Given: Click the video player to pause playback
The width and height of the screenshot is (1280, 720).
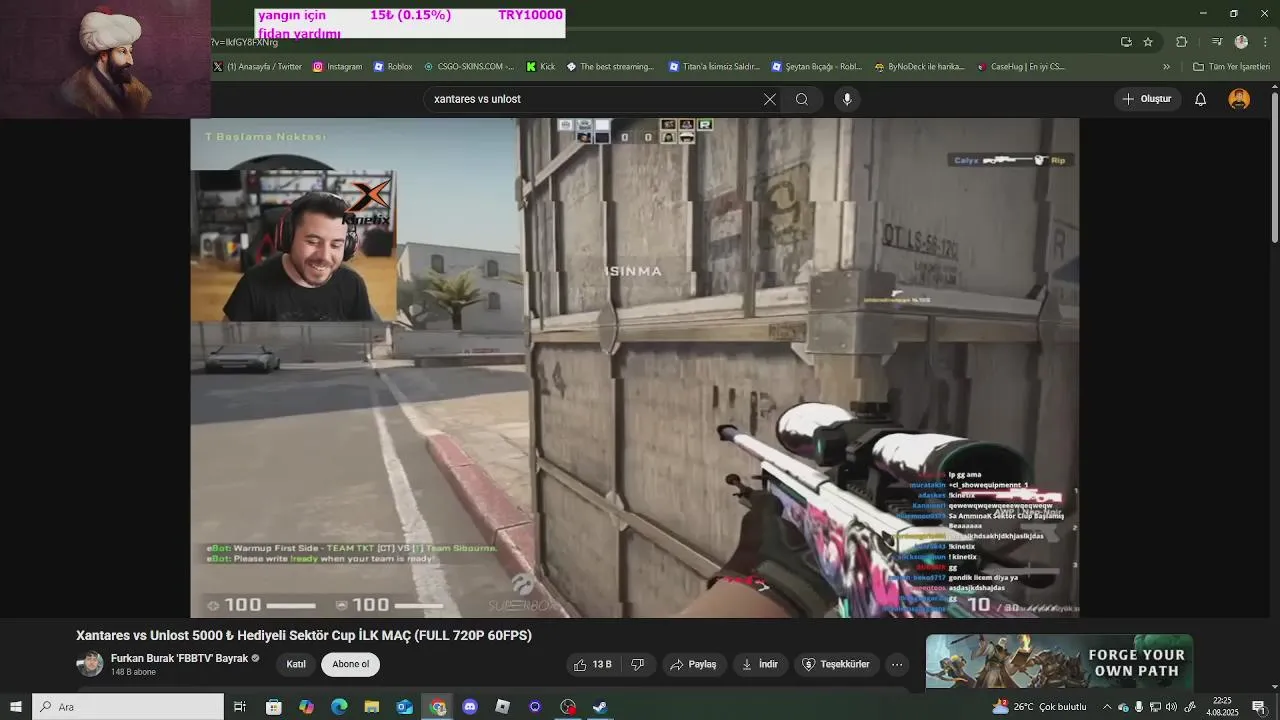Looking at the screenshot, I should click(x=635, y=368).
